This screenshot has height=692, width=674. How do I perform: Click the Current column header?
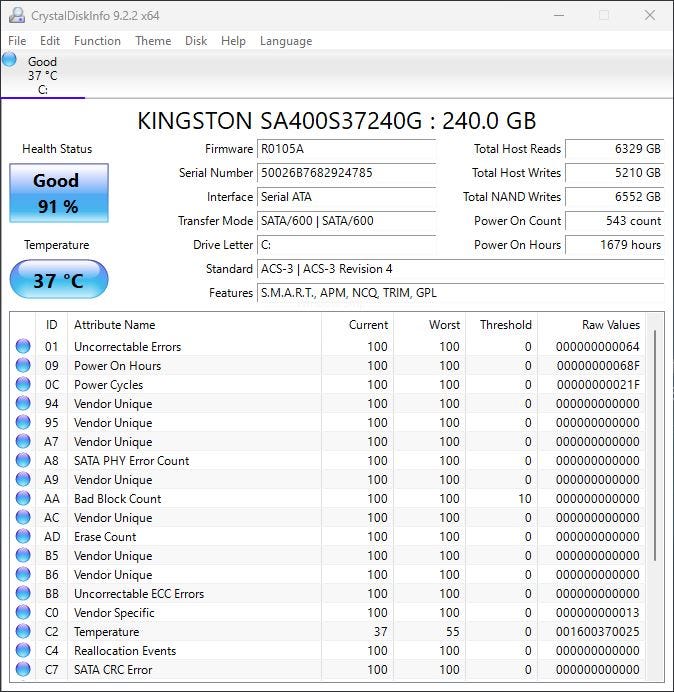click(x=358, y=325)
